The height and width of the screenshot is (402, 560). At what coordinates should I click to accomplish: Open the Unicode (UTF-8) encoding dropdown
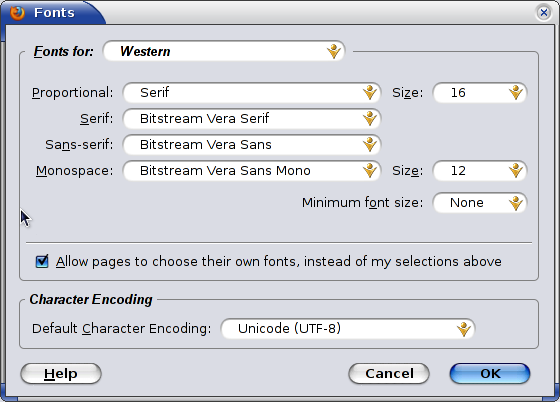pyautogui.click(x=348, y=329)
